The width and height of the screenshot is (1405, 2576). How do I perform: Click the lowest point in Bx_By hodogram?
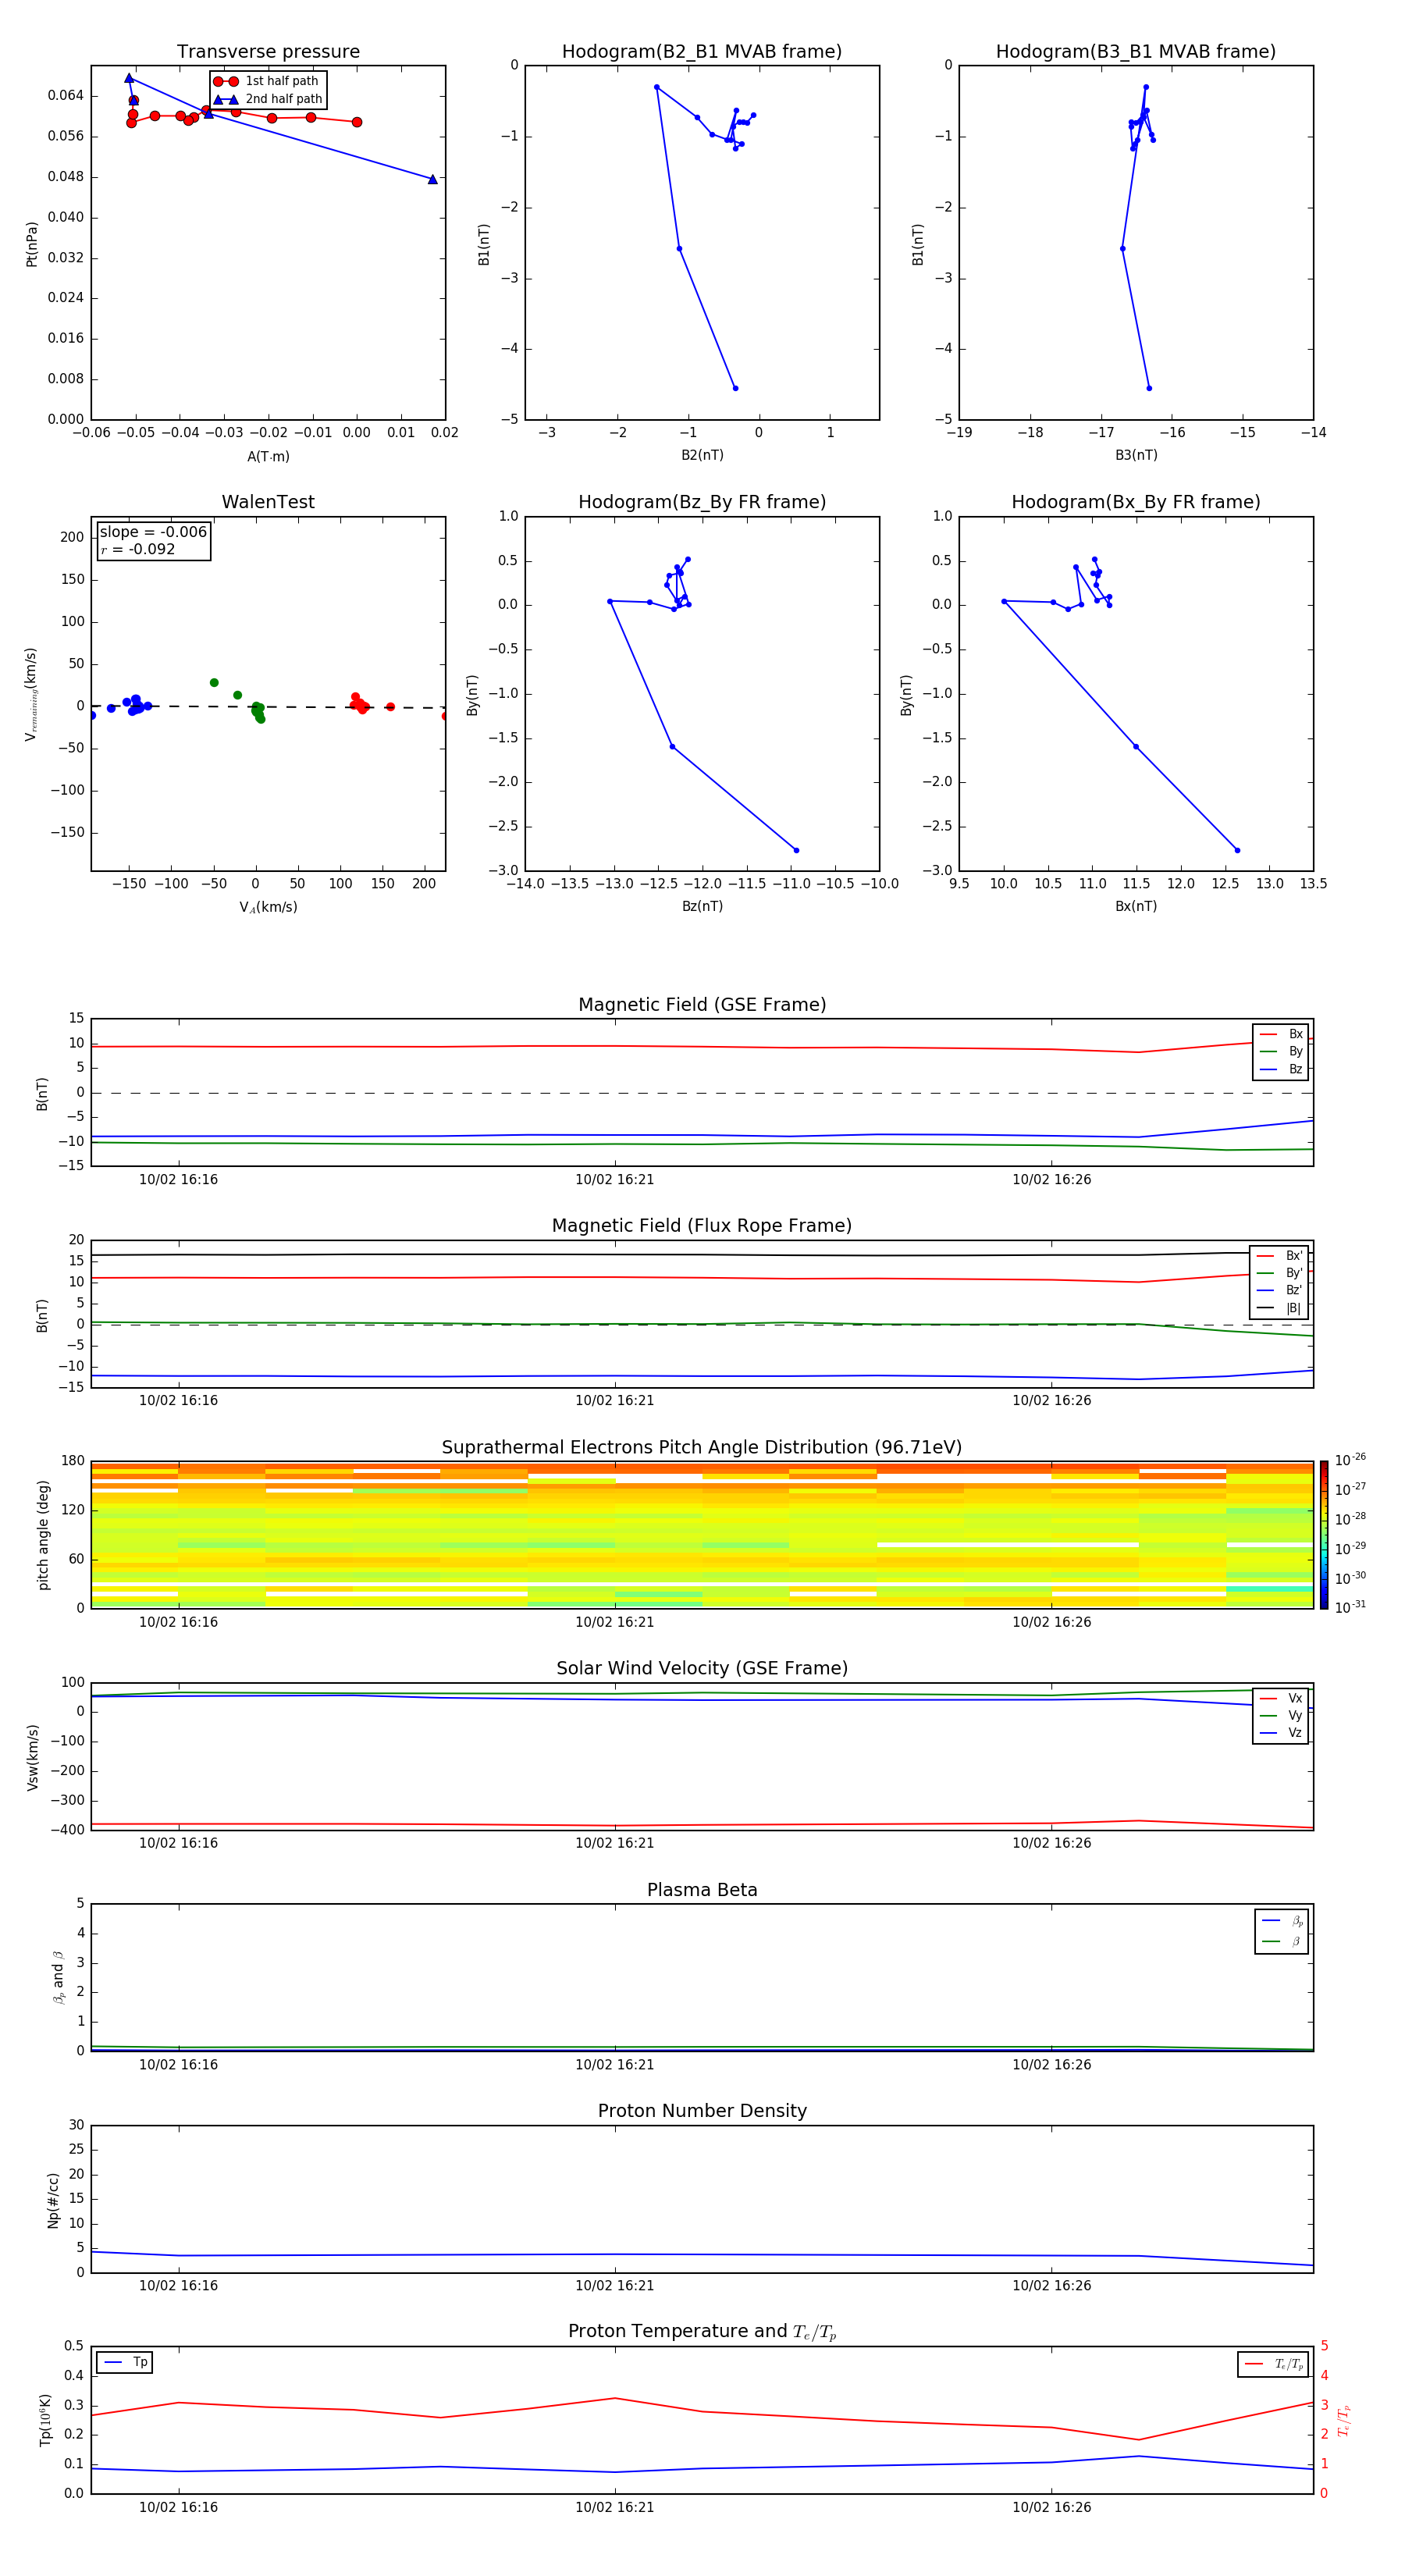click(1237, 851)
